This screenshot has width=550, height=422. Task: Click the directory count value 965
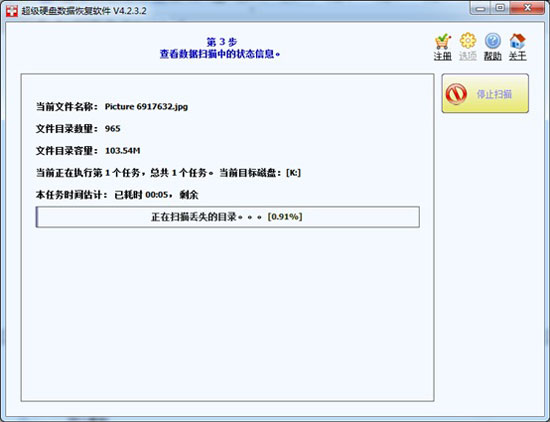[113, 128]
